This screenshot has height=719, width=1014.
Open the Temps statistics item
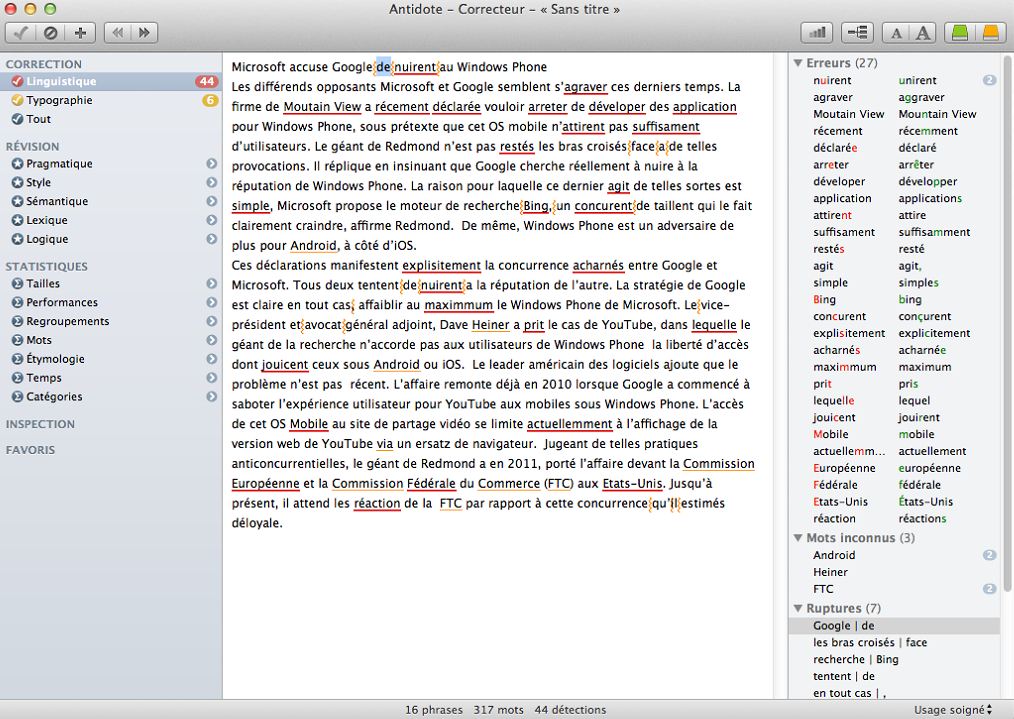pyautogui.click(x=111, y=378)
